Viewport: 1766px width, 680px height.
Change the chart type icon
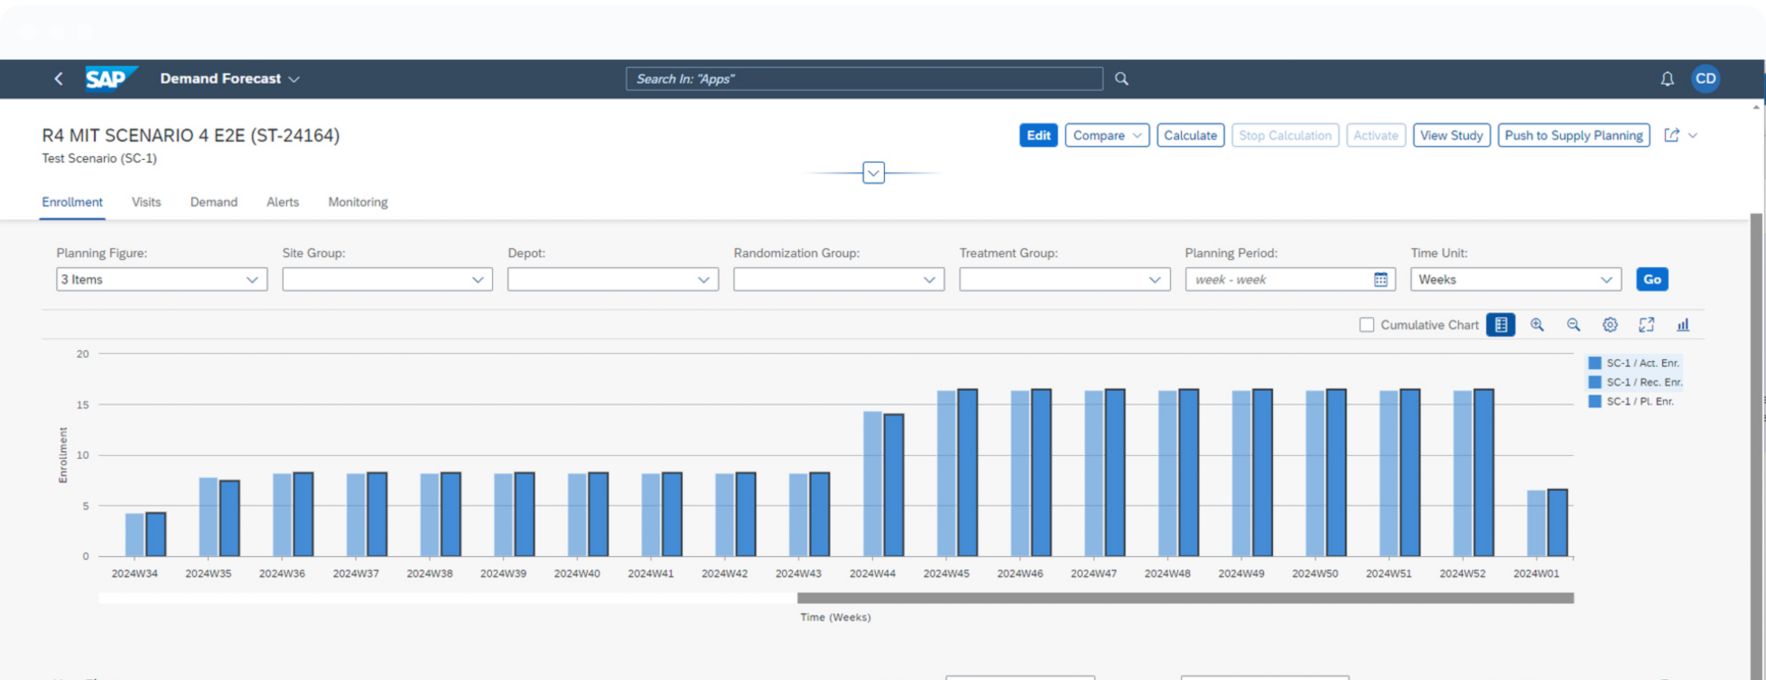tap(1683, 325)
